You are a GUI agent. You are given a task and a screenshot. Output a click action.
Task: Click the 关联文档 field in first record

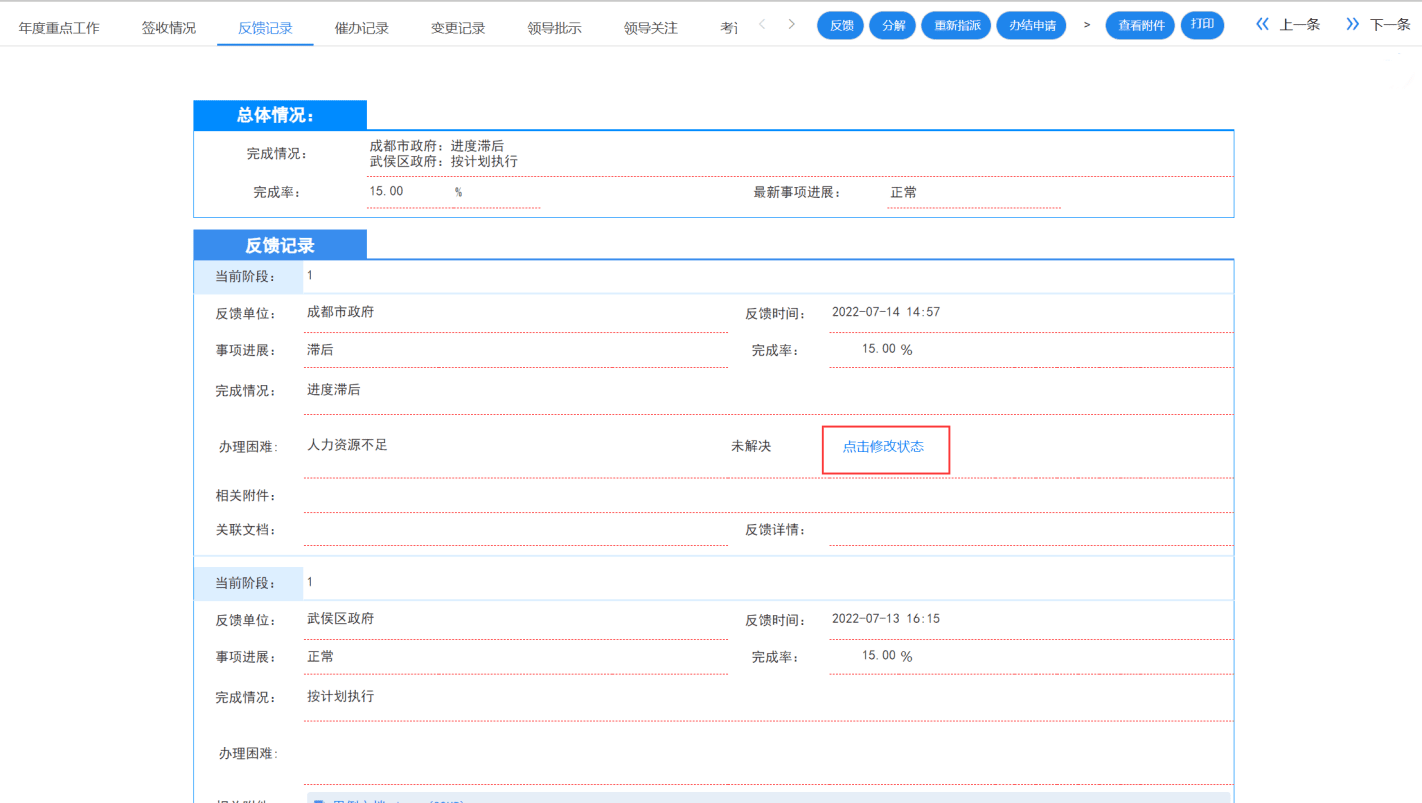[x=516, y=529]
